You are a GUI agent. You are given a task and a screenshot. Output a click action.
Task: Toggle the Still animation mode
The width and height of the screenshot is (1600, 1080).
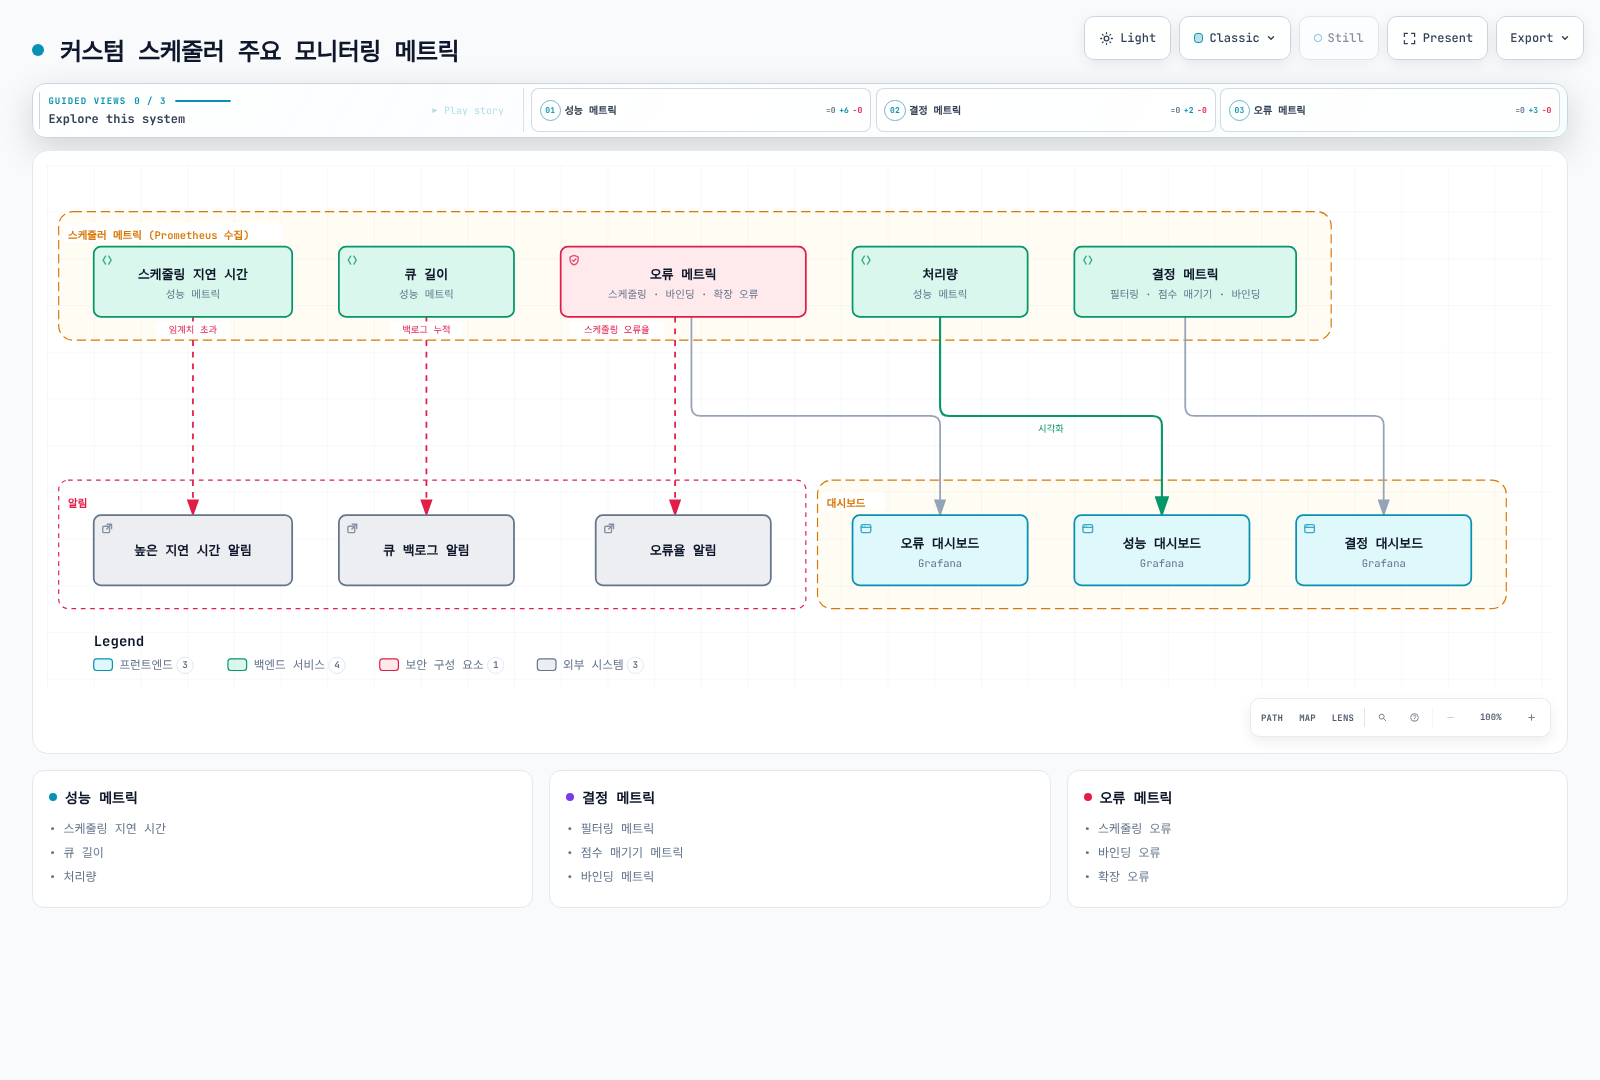[x=1339, y=38]
